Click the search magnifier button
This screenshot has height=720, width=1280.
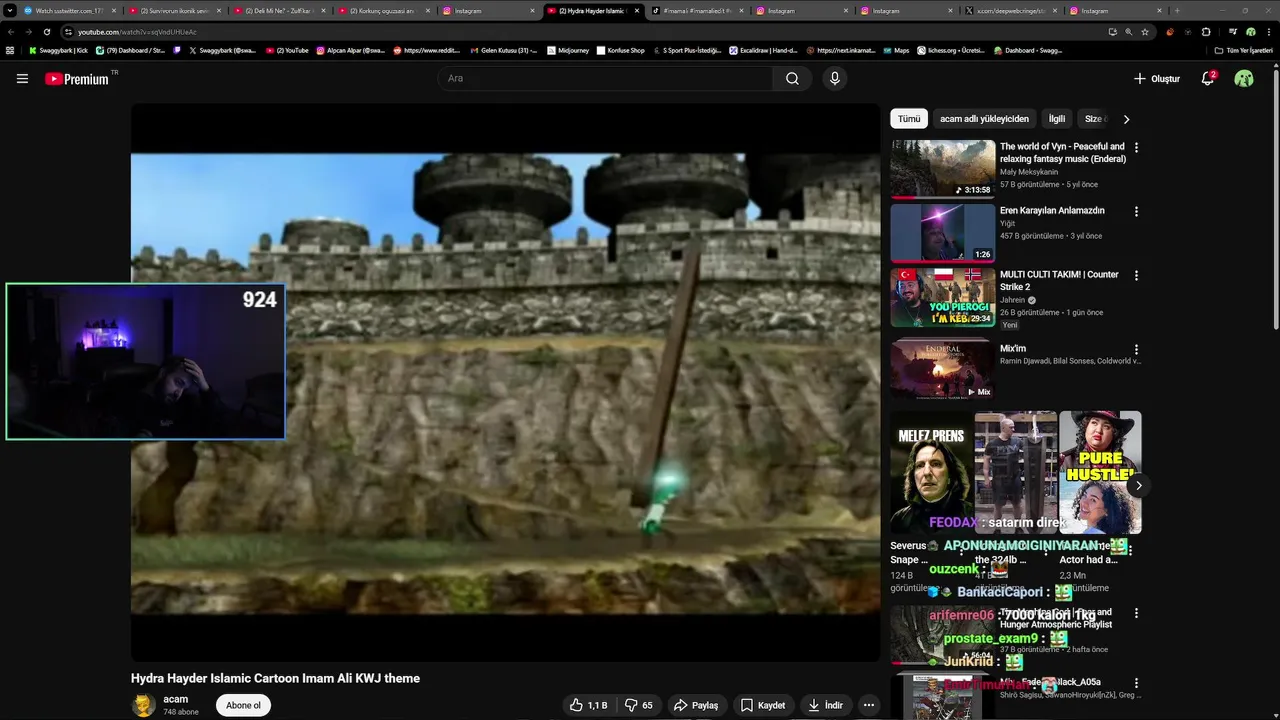point(792,78)
